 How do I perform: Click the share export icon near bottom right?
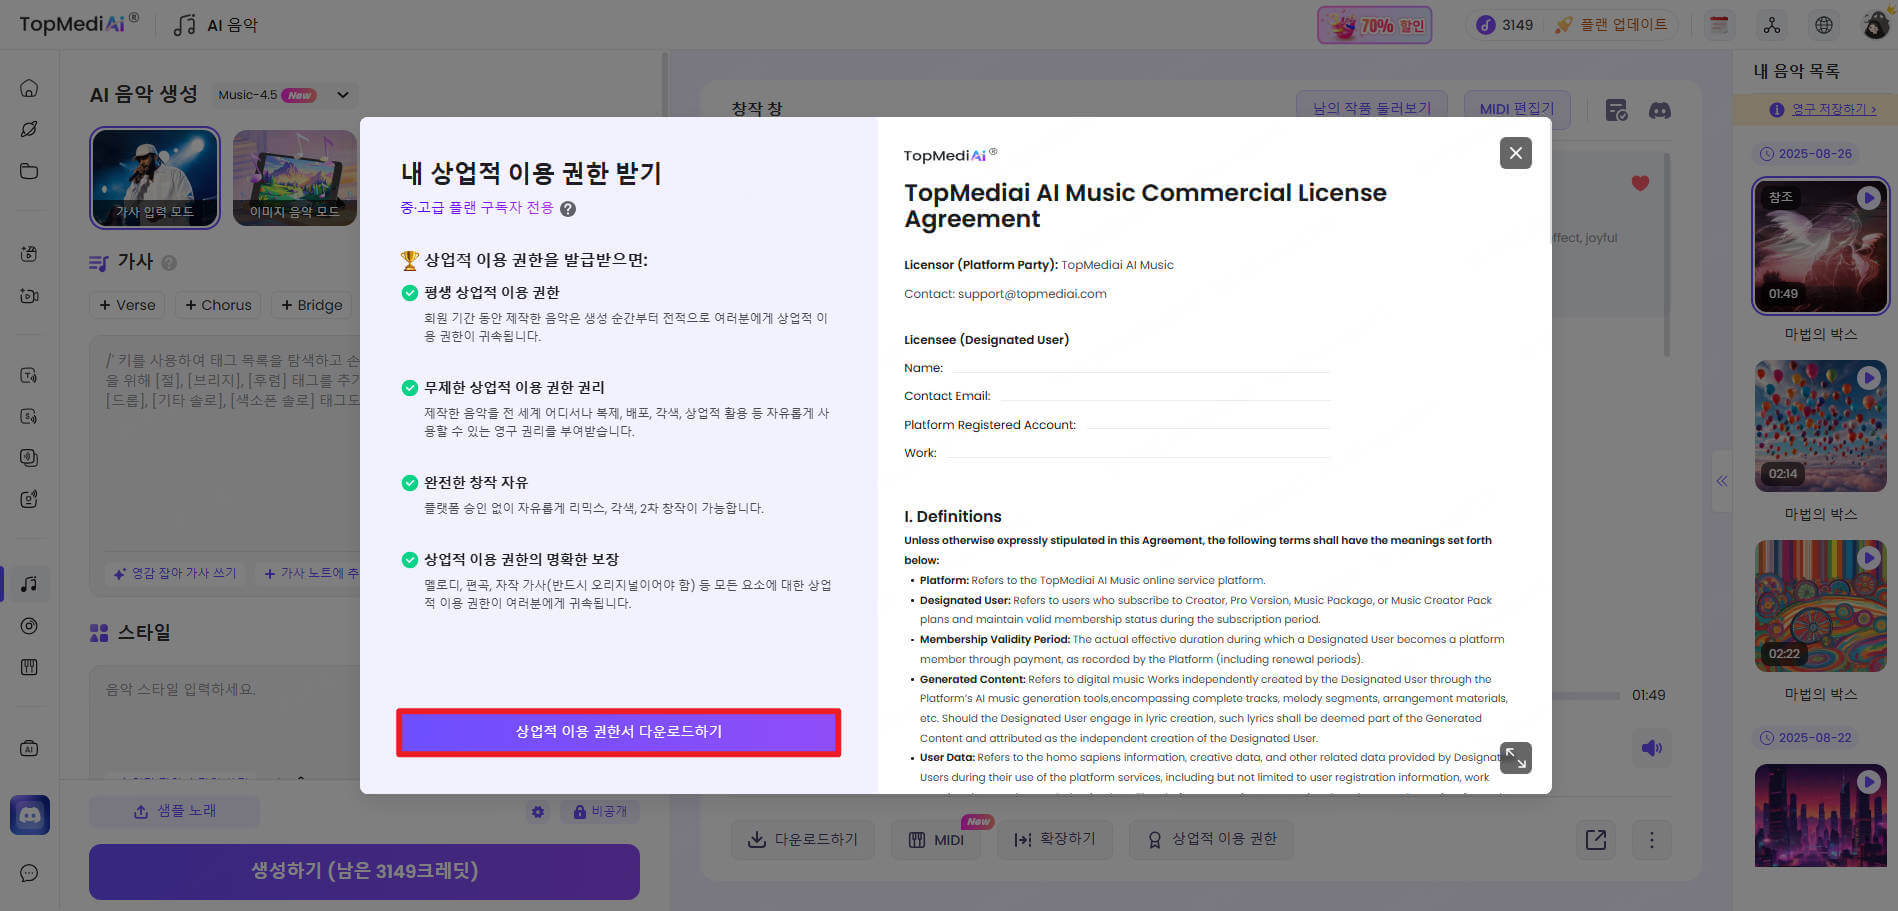[1596, 840]
